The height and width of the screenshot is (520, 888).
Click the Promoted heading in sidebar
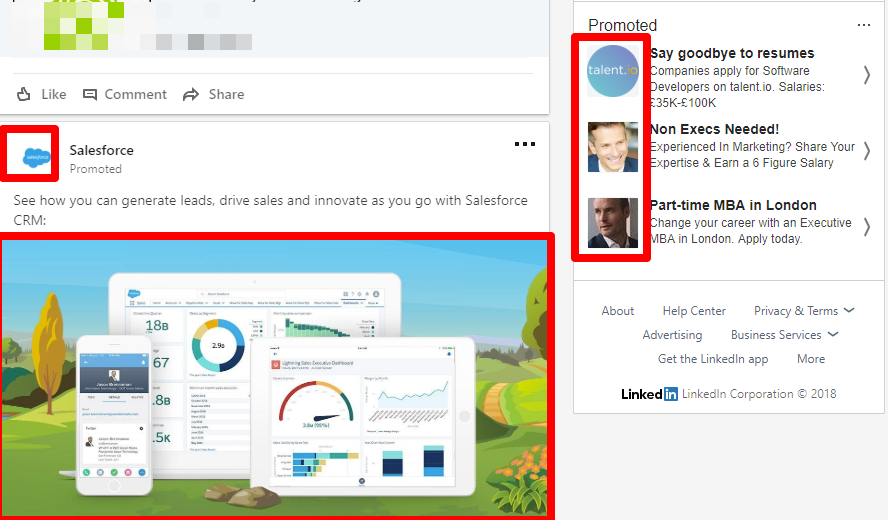[622, 25]
